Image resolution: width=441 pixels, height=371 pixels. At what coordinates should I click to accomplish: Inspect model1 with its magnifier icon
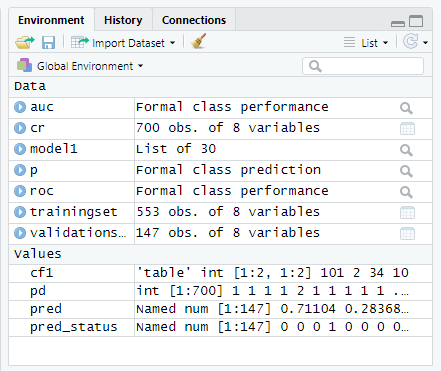tap(406, 150)
